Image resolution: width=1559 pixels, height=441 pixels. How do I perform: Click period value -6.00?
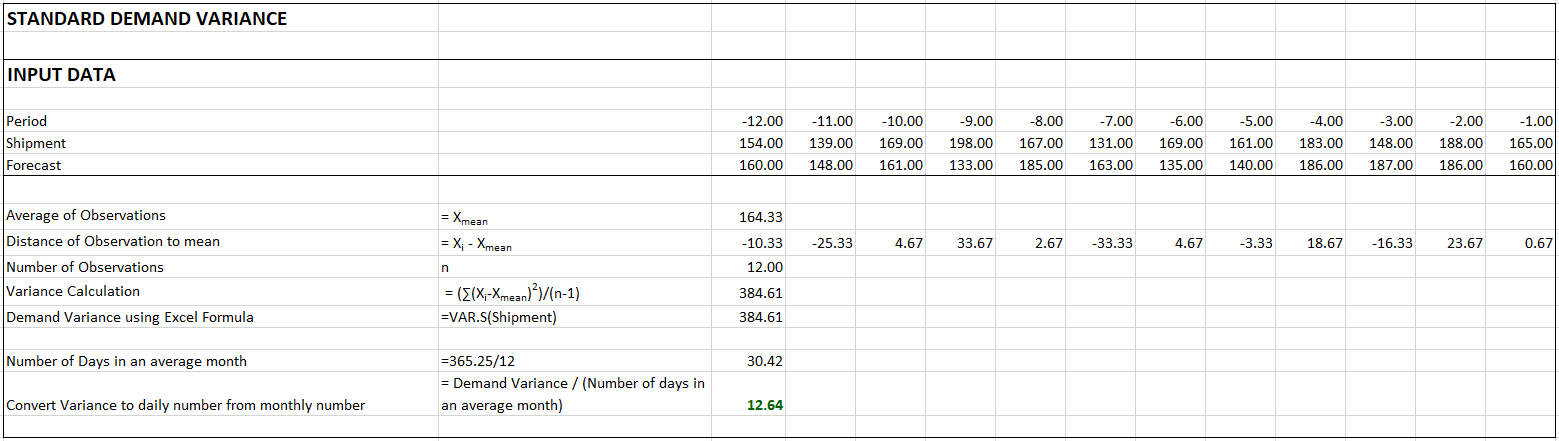pyautogui.click(x=1185, y=121)
